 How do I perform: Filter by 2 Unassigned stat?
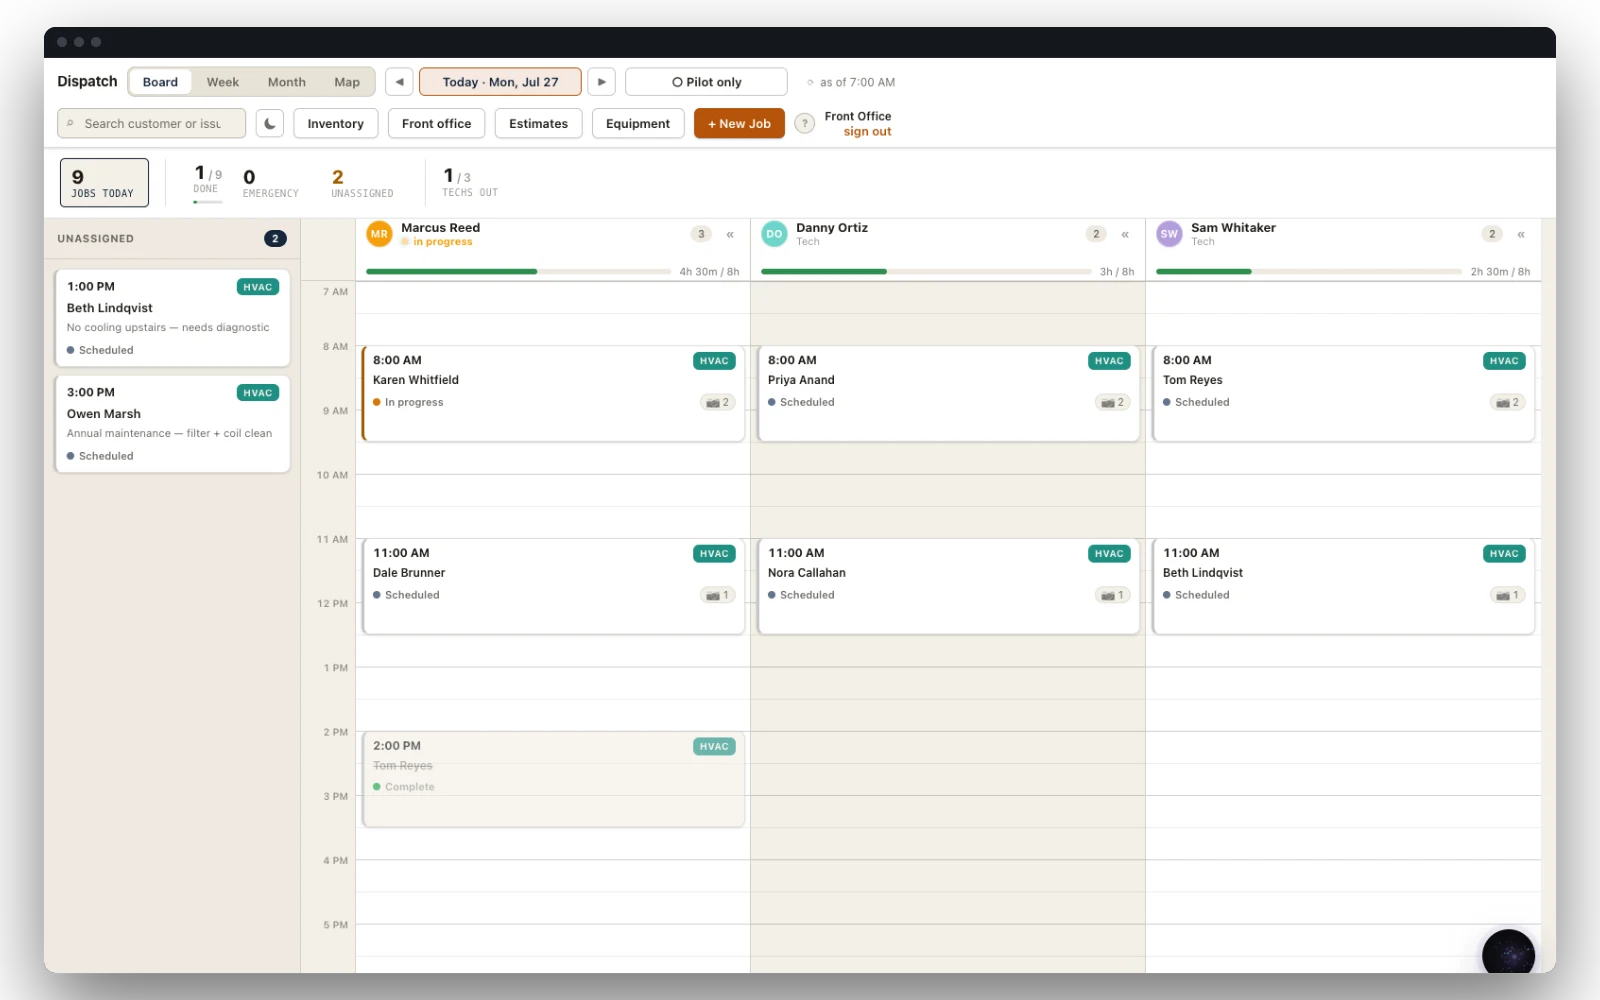[x=362, y=183]
